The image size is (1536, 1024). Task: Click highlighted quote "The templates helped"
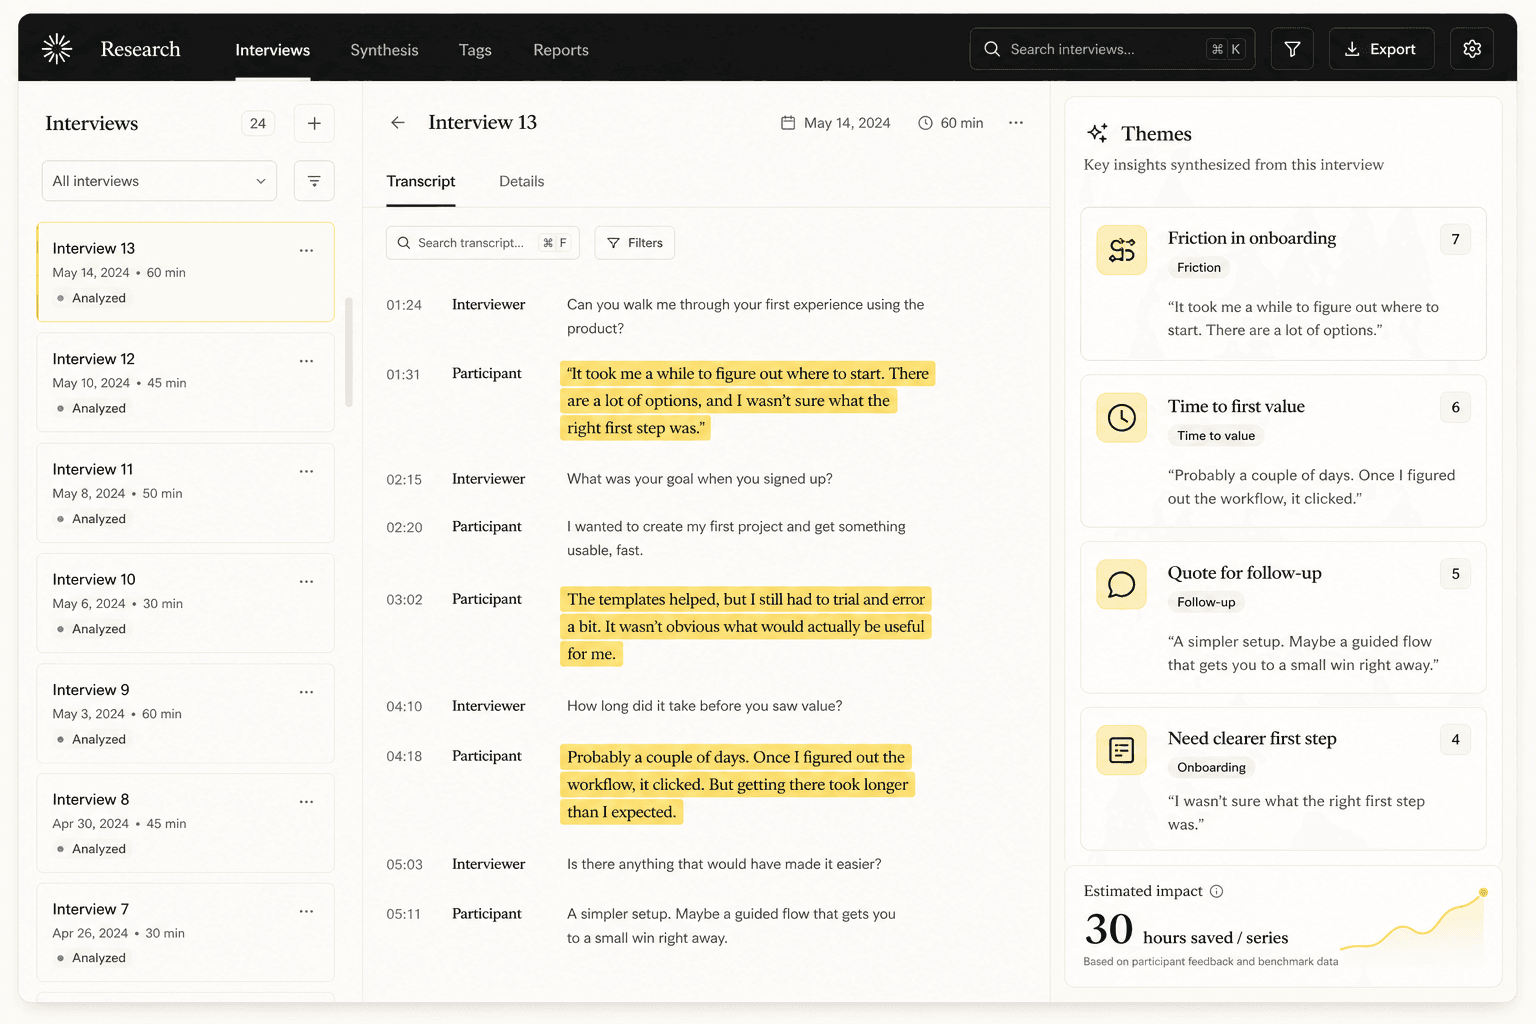pyautogui.click(x=746, y=626)
